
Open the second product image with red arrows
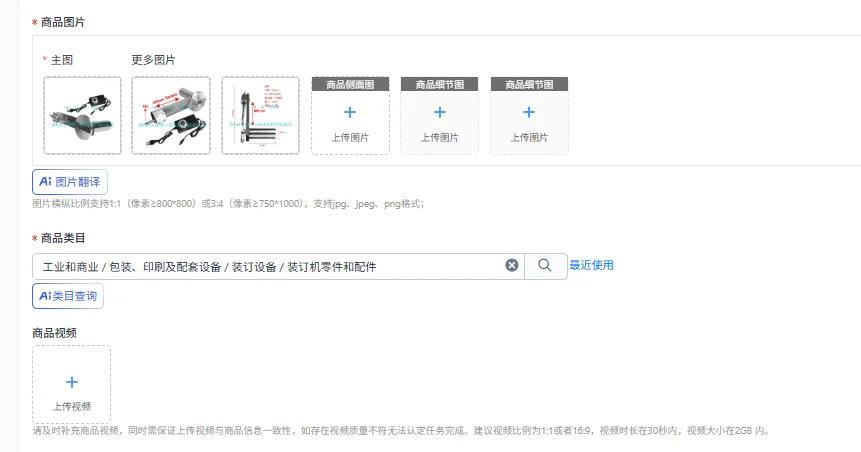171,115
